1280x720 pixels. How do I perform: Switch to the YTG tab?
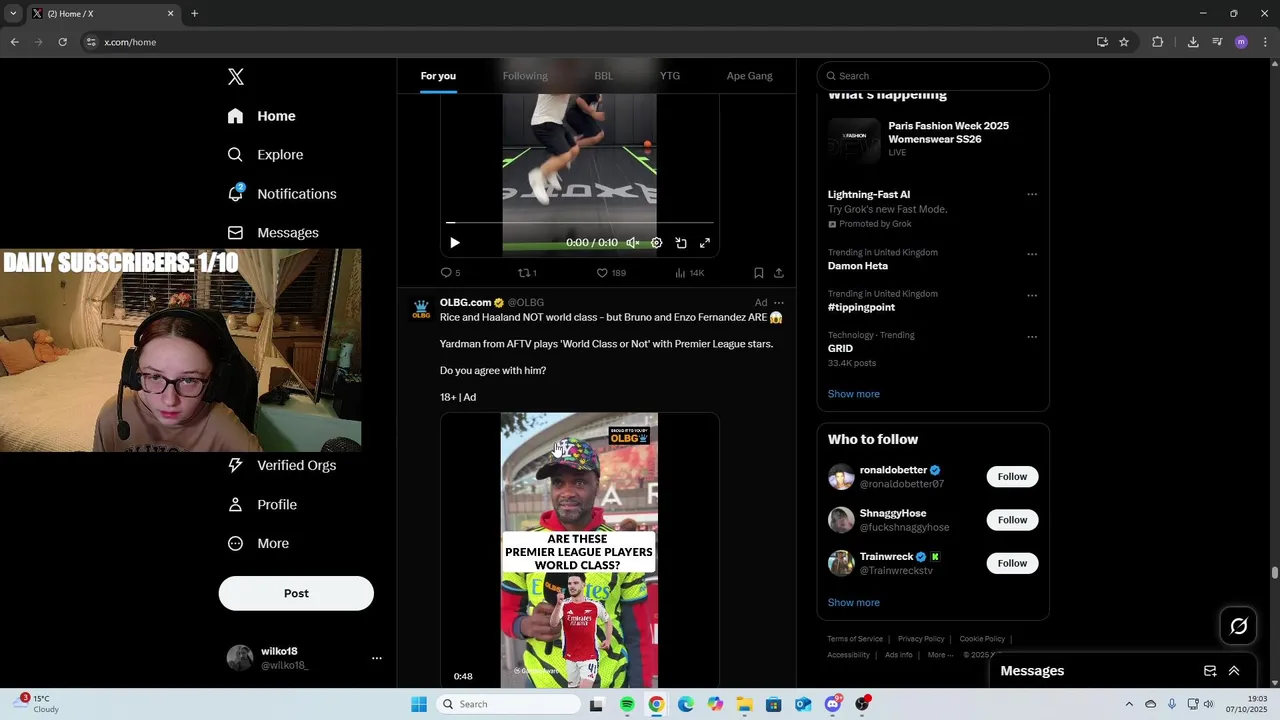(670, 76)
